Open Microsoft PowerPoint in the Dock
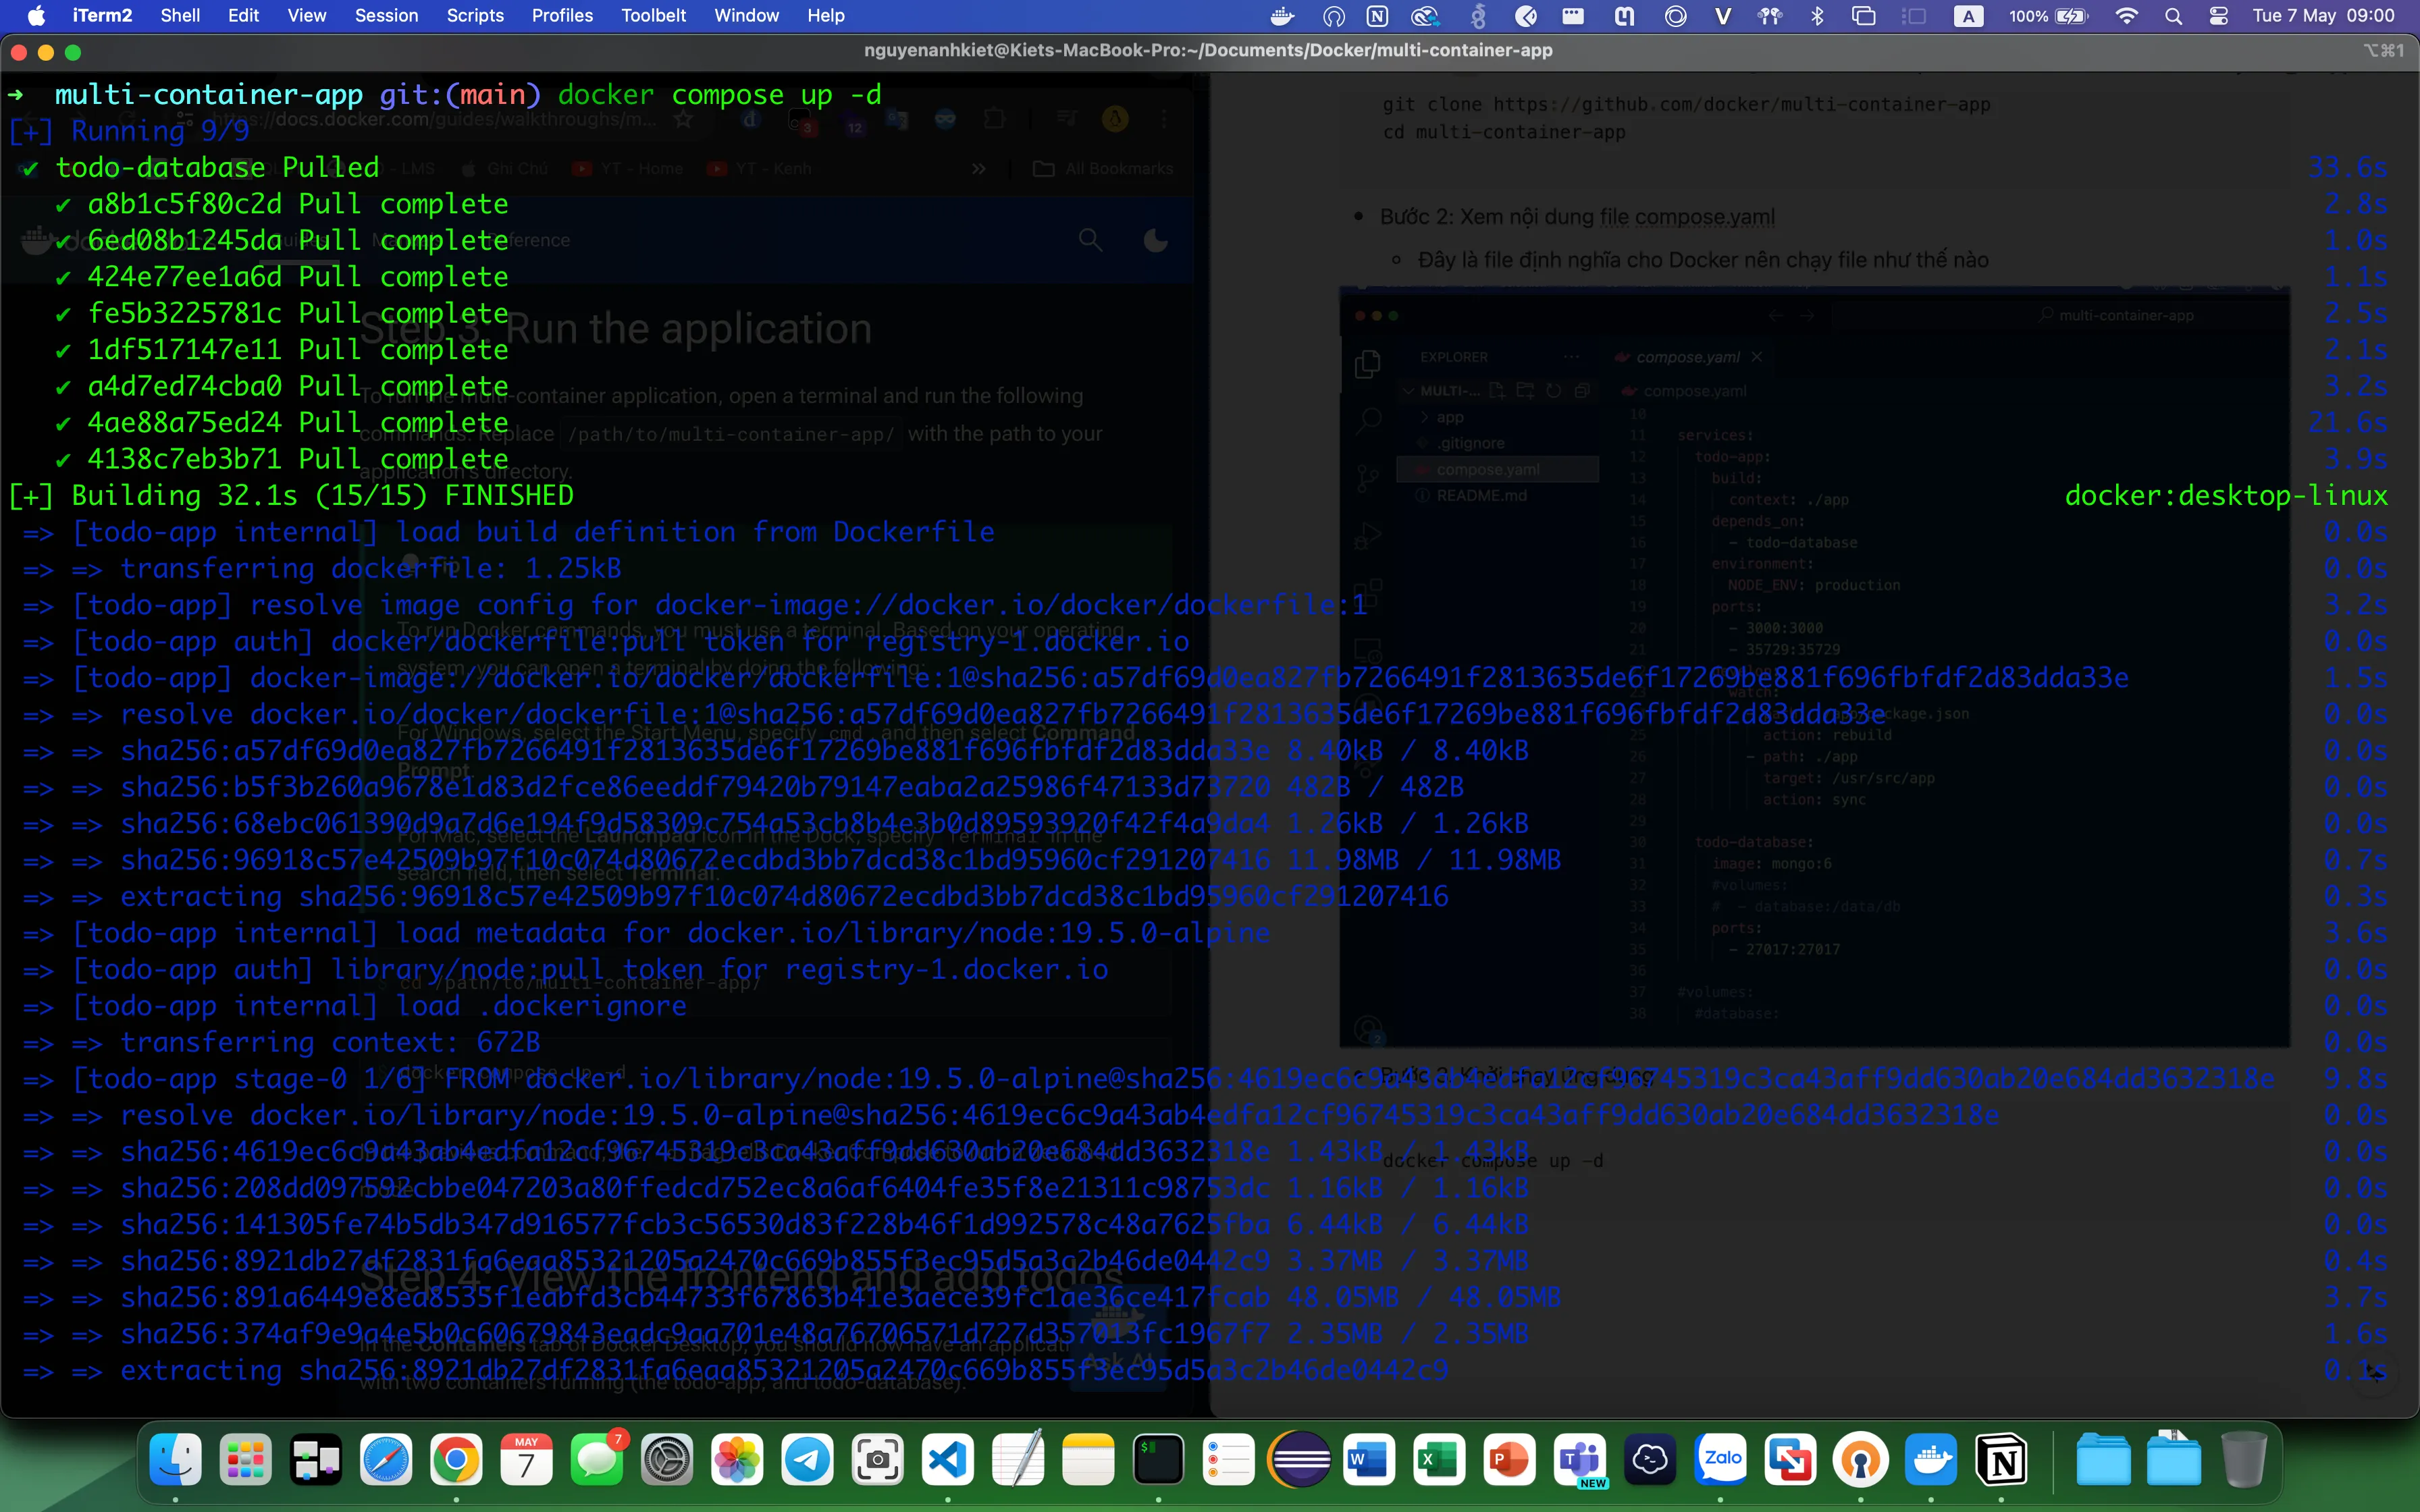 click(x=1509, y=1461)
